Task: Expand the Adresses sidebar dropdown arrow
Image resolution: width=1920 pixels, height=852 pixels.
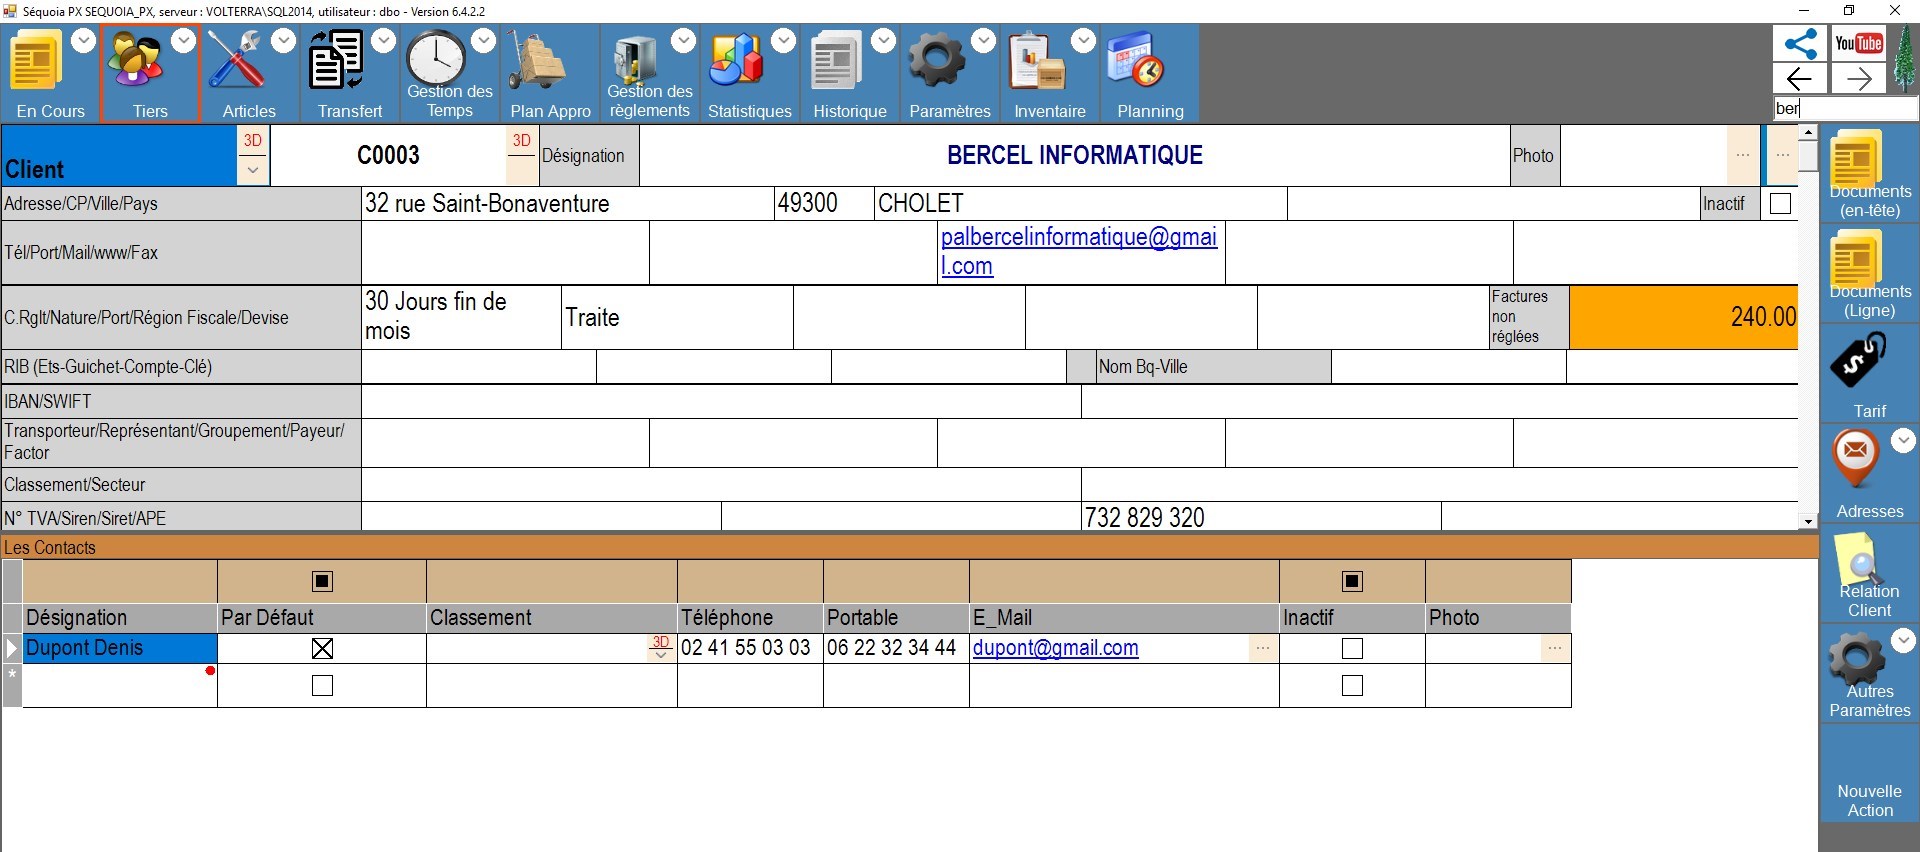Action: point(1903,440)
